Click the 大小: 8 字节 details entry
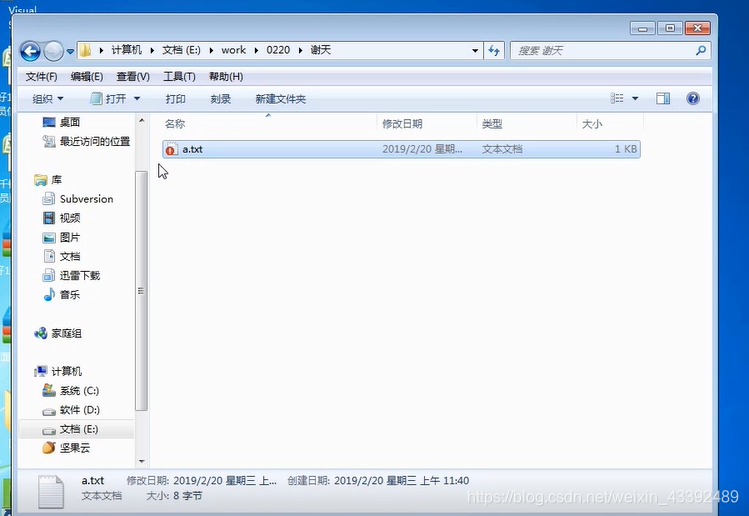 pos(174,496)
